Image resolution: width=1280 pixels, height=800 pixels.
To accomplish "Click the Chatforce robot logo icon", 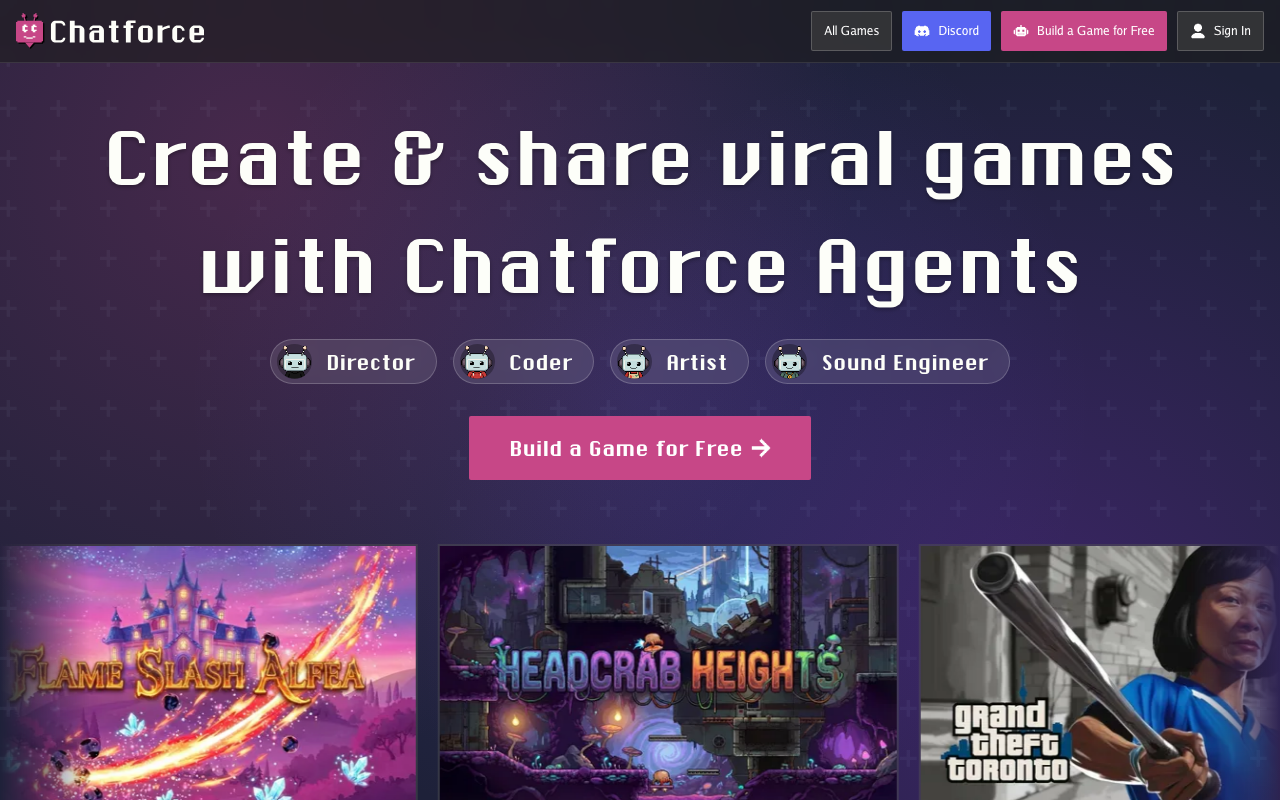I will 30,31.
